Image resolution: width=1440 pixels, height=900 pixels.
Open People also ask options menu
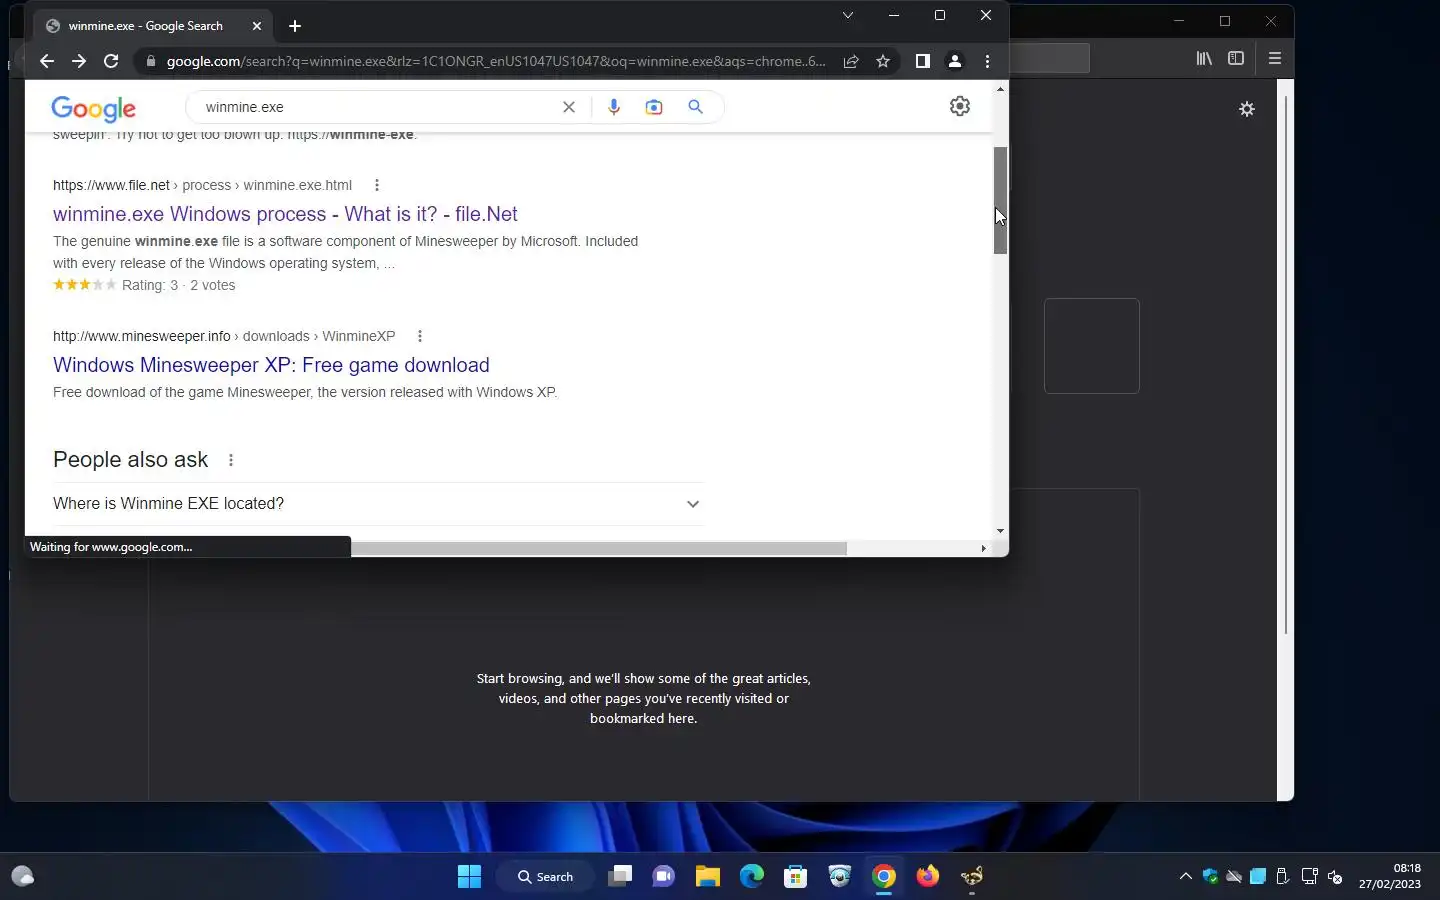click(x=231, y=460)
